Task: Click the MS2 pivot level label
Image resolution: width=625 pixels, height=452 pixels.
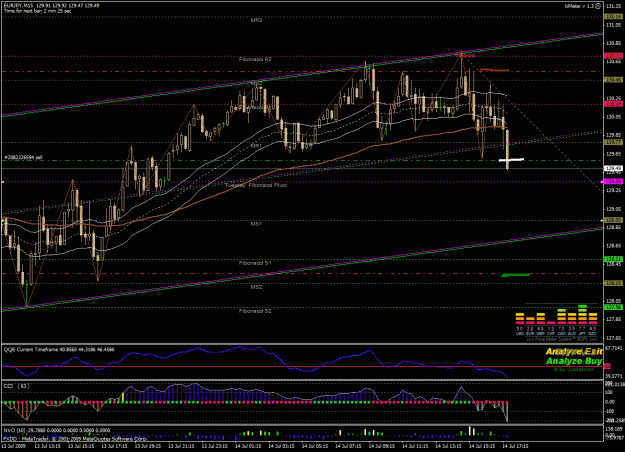Action: pos(256,287)
